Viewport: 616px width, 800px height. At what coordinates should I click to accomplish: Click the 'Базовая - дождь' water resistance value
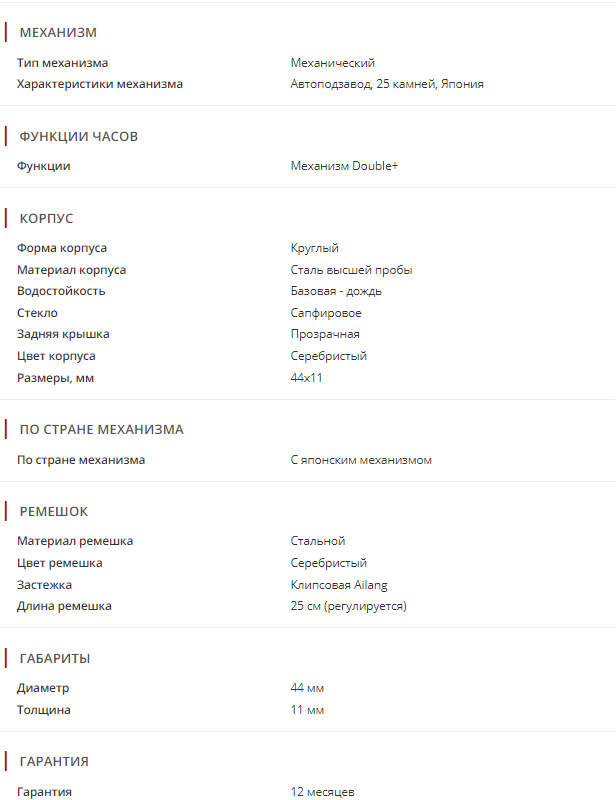tap(336, 291)
